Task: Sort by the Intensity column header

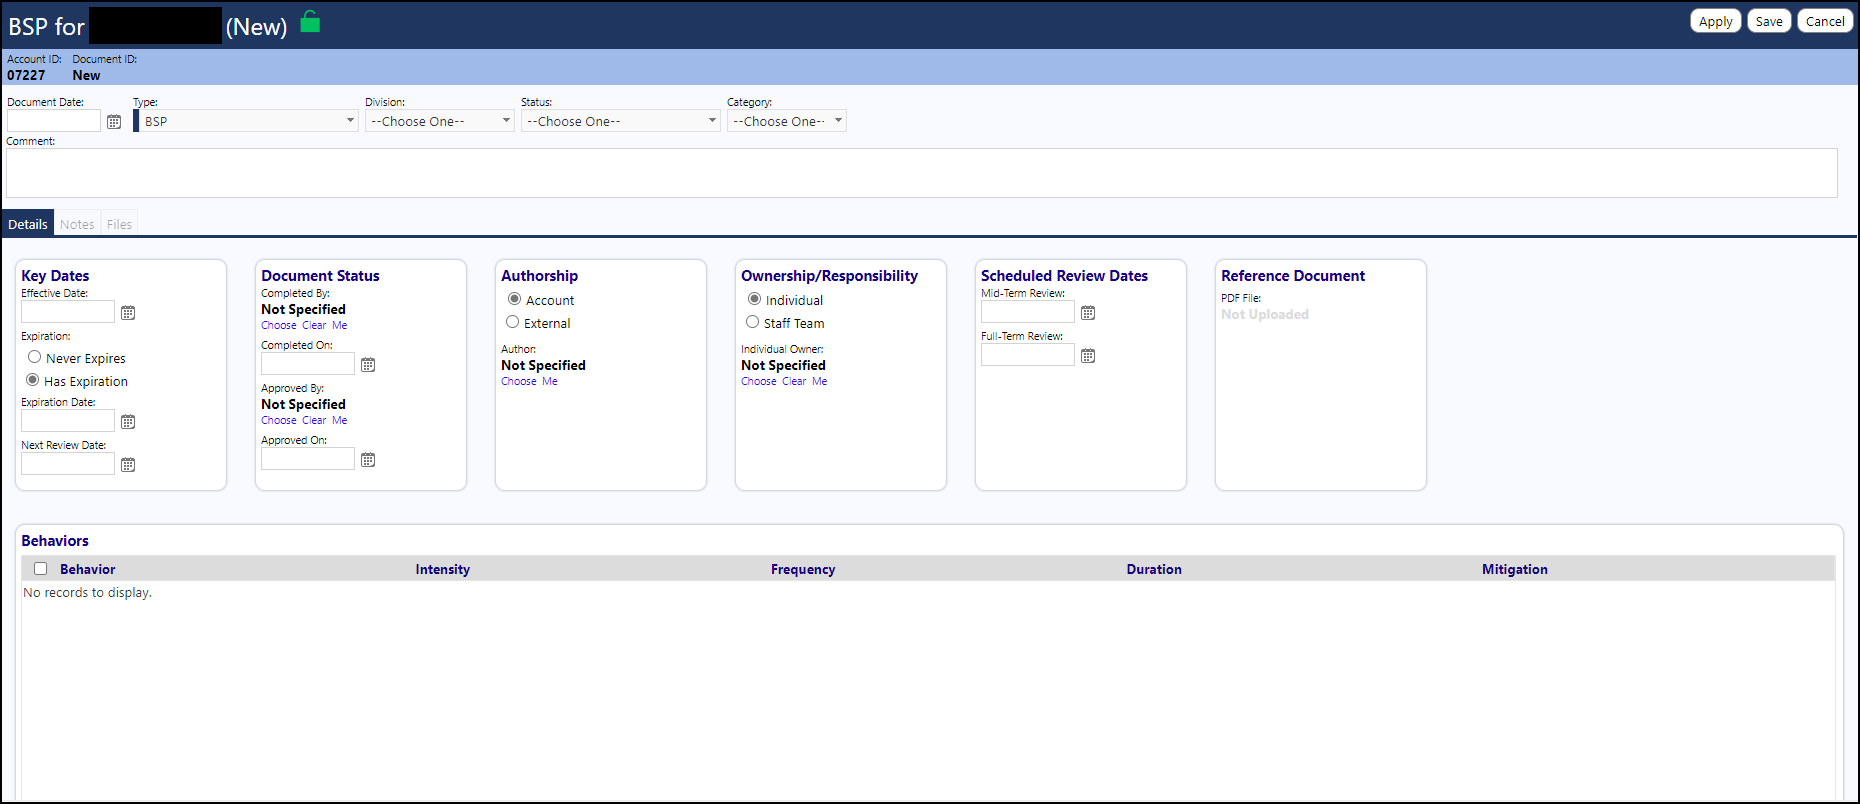Action: 443,569
